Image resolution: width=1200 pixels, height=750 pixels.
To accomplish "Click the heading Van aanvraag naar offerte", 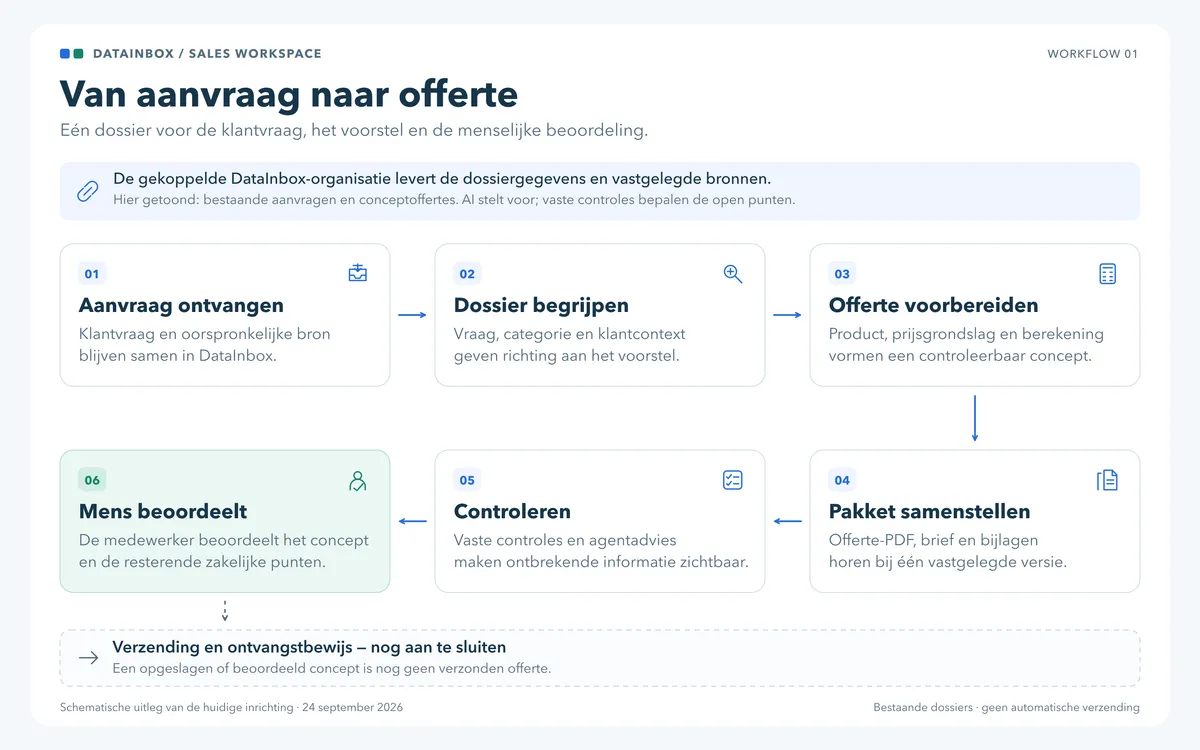I will pyautogui.click(x=289, y=94).
